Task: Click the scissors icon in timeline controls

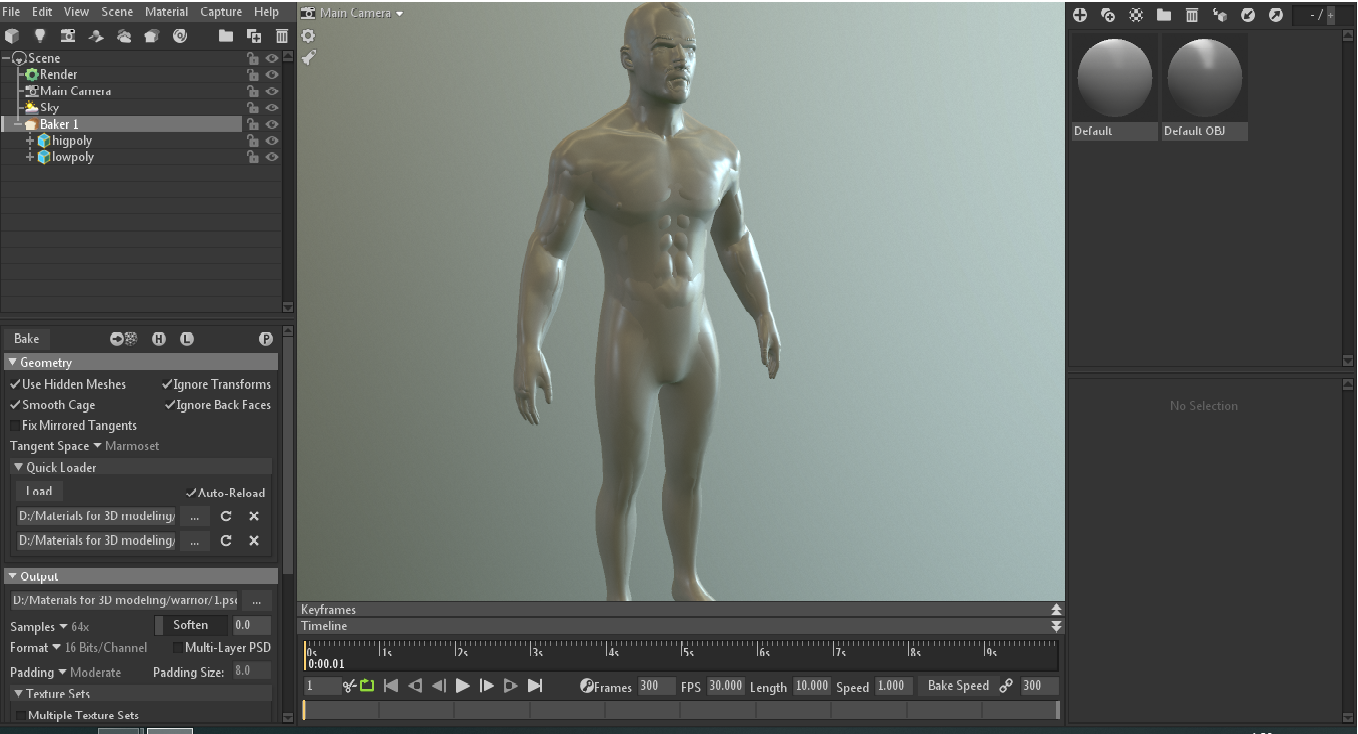Action: tap(349, 685)
